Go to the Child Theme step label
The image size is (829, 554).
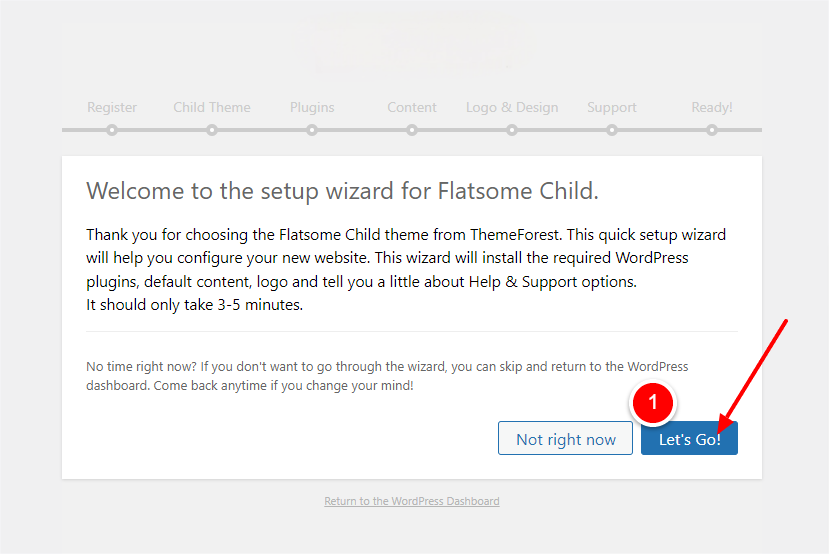click(212, 107)
